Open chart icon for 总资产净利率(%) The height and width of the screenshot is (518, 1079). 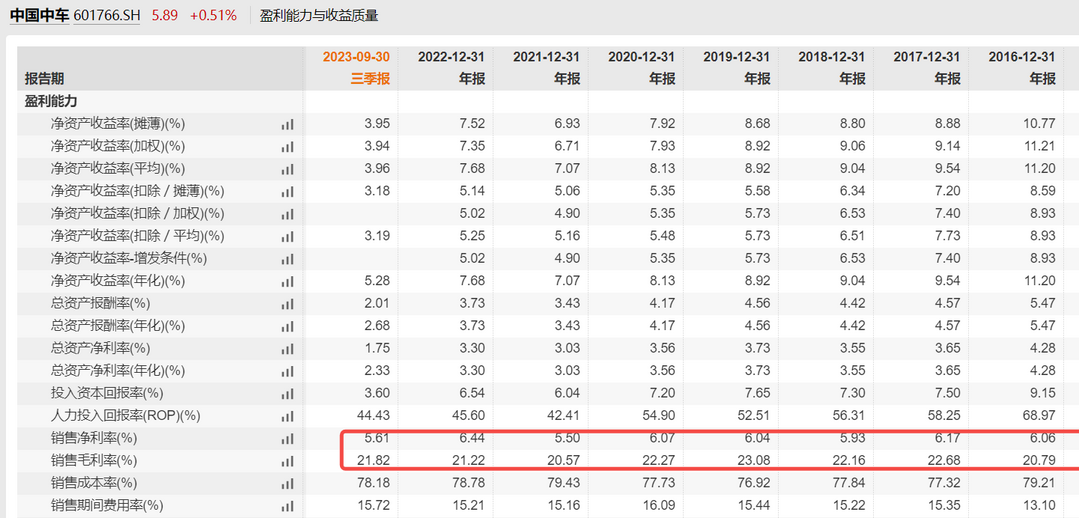tap(287, 349)
